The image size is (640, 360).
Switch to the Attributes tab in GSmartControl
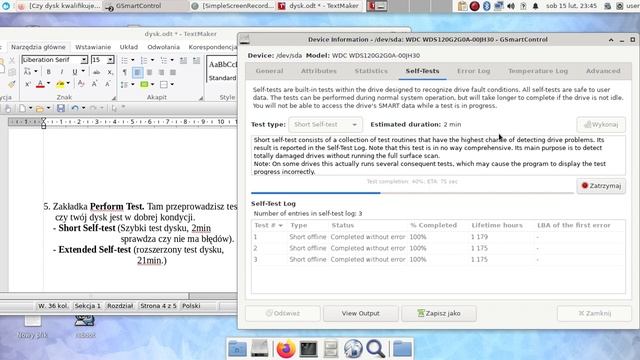pyautogui.click(x=319, y=71)
